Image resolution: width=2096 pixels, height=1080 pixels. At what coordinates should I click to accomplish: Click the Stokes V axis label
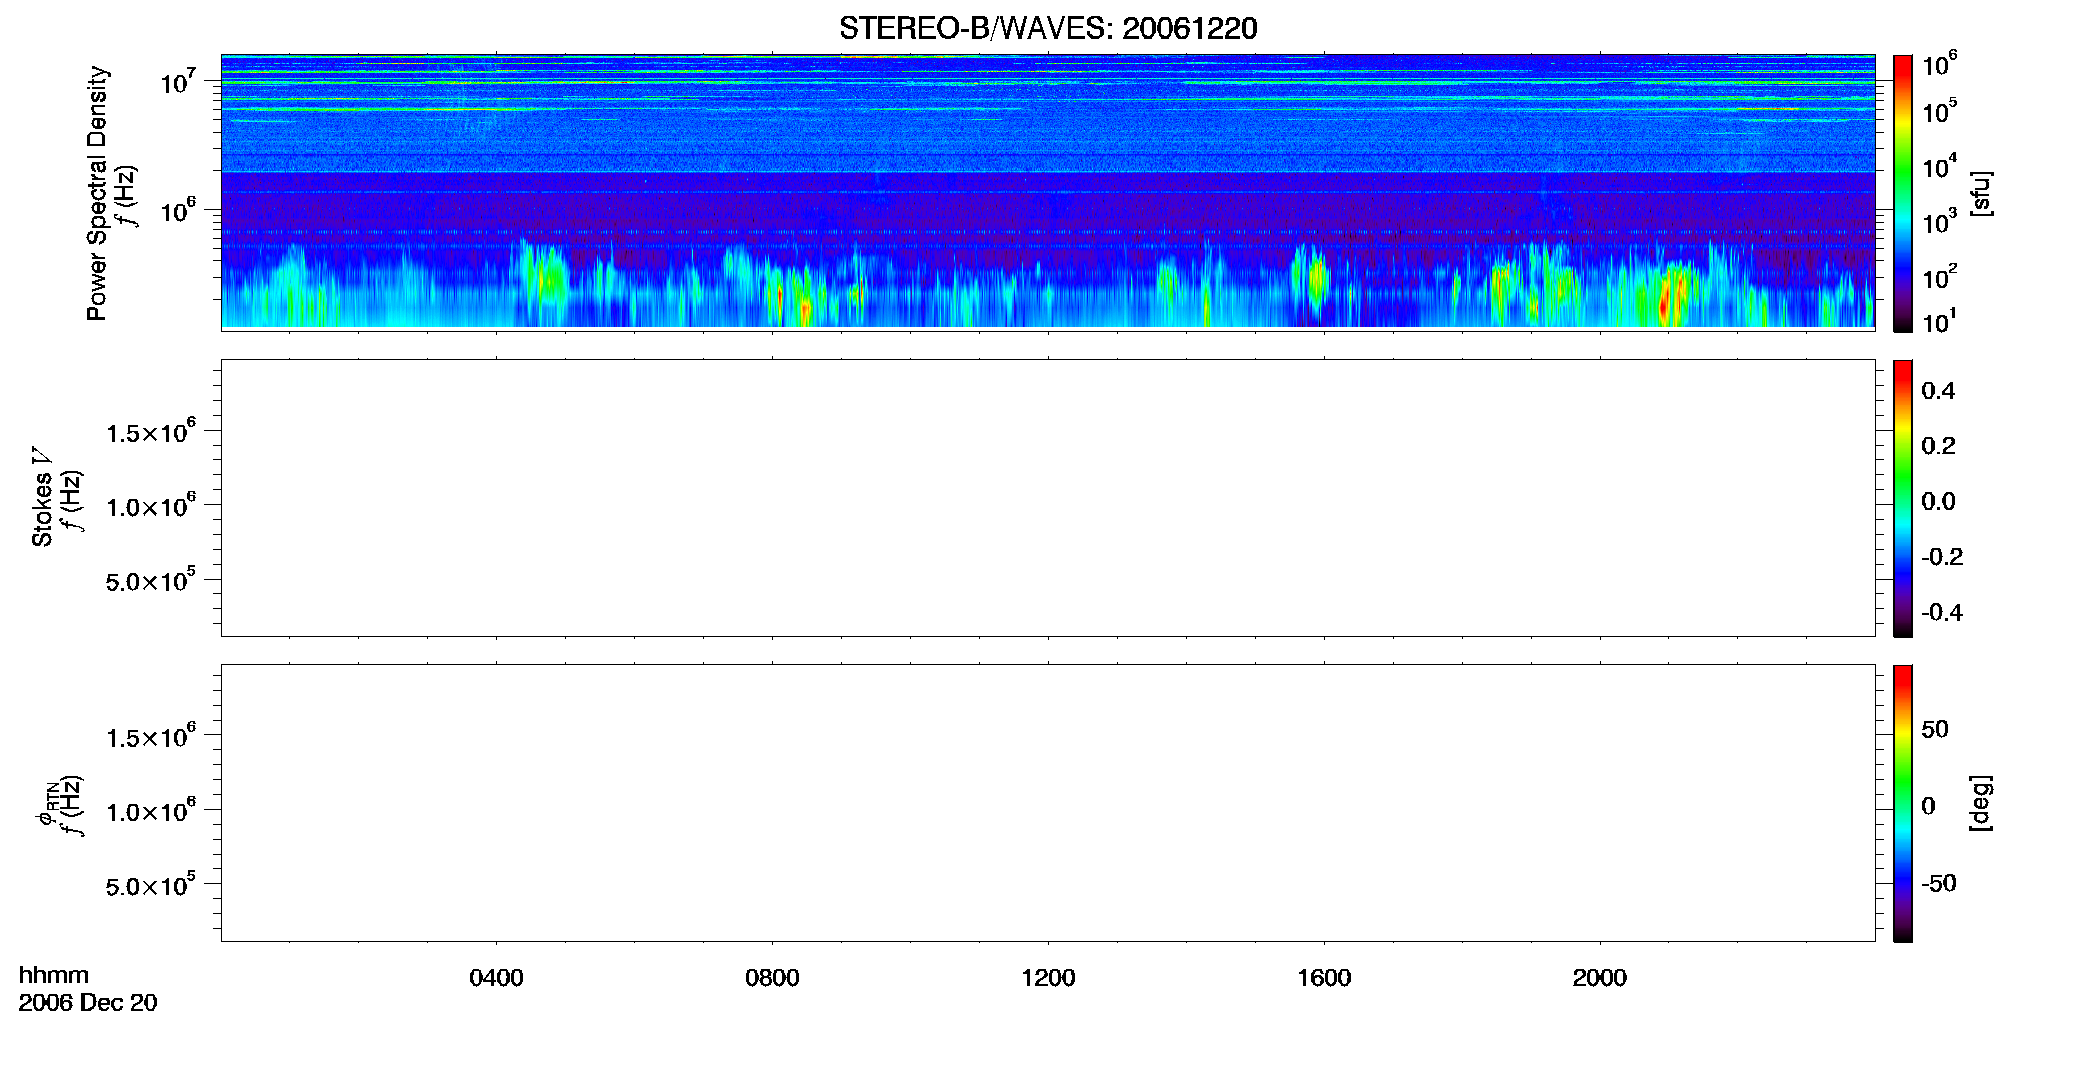click(42, 497)
